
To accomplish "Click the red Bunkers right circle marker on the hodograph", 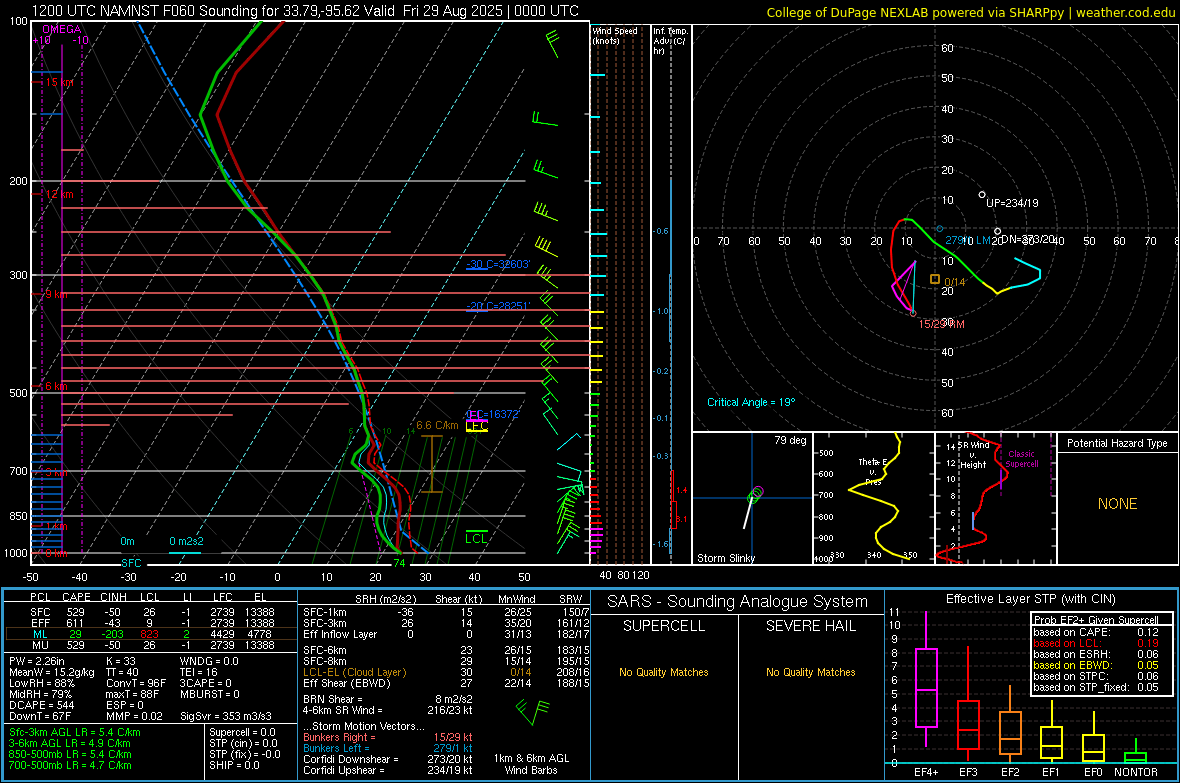I will pyautogui.click(x=914, y=313).
